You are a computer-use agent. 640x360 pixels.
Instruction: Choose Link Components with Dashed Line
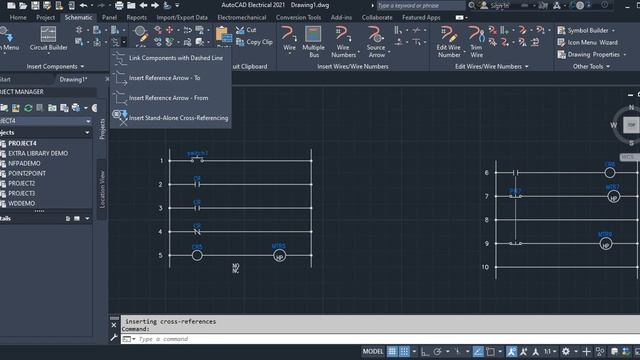[171, 58]
